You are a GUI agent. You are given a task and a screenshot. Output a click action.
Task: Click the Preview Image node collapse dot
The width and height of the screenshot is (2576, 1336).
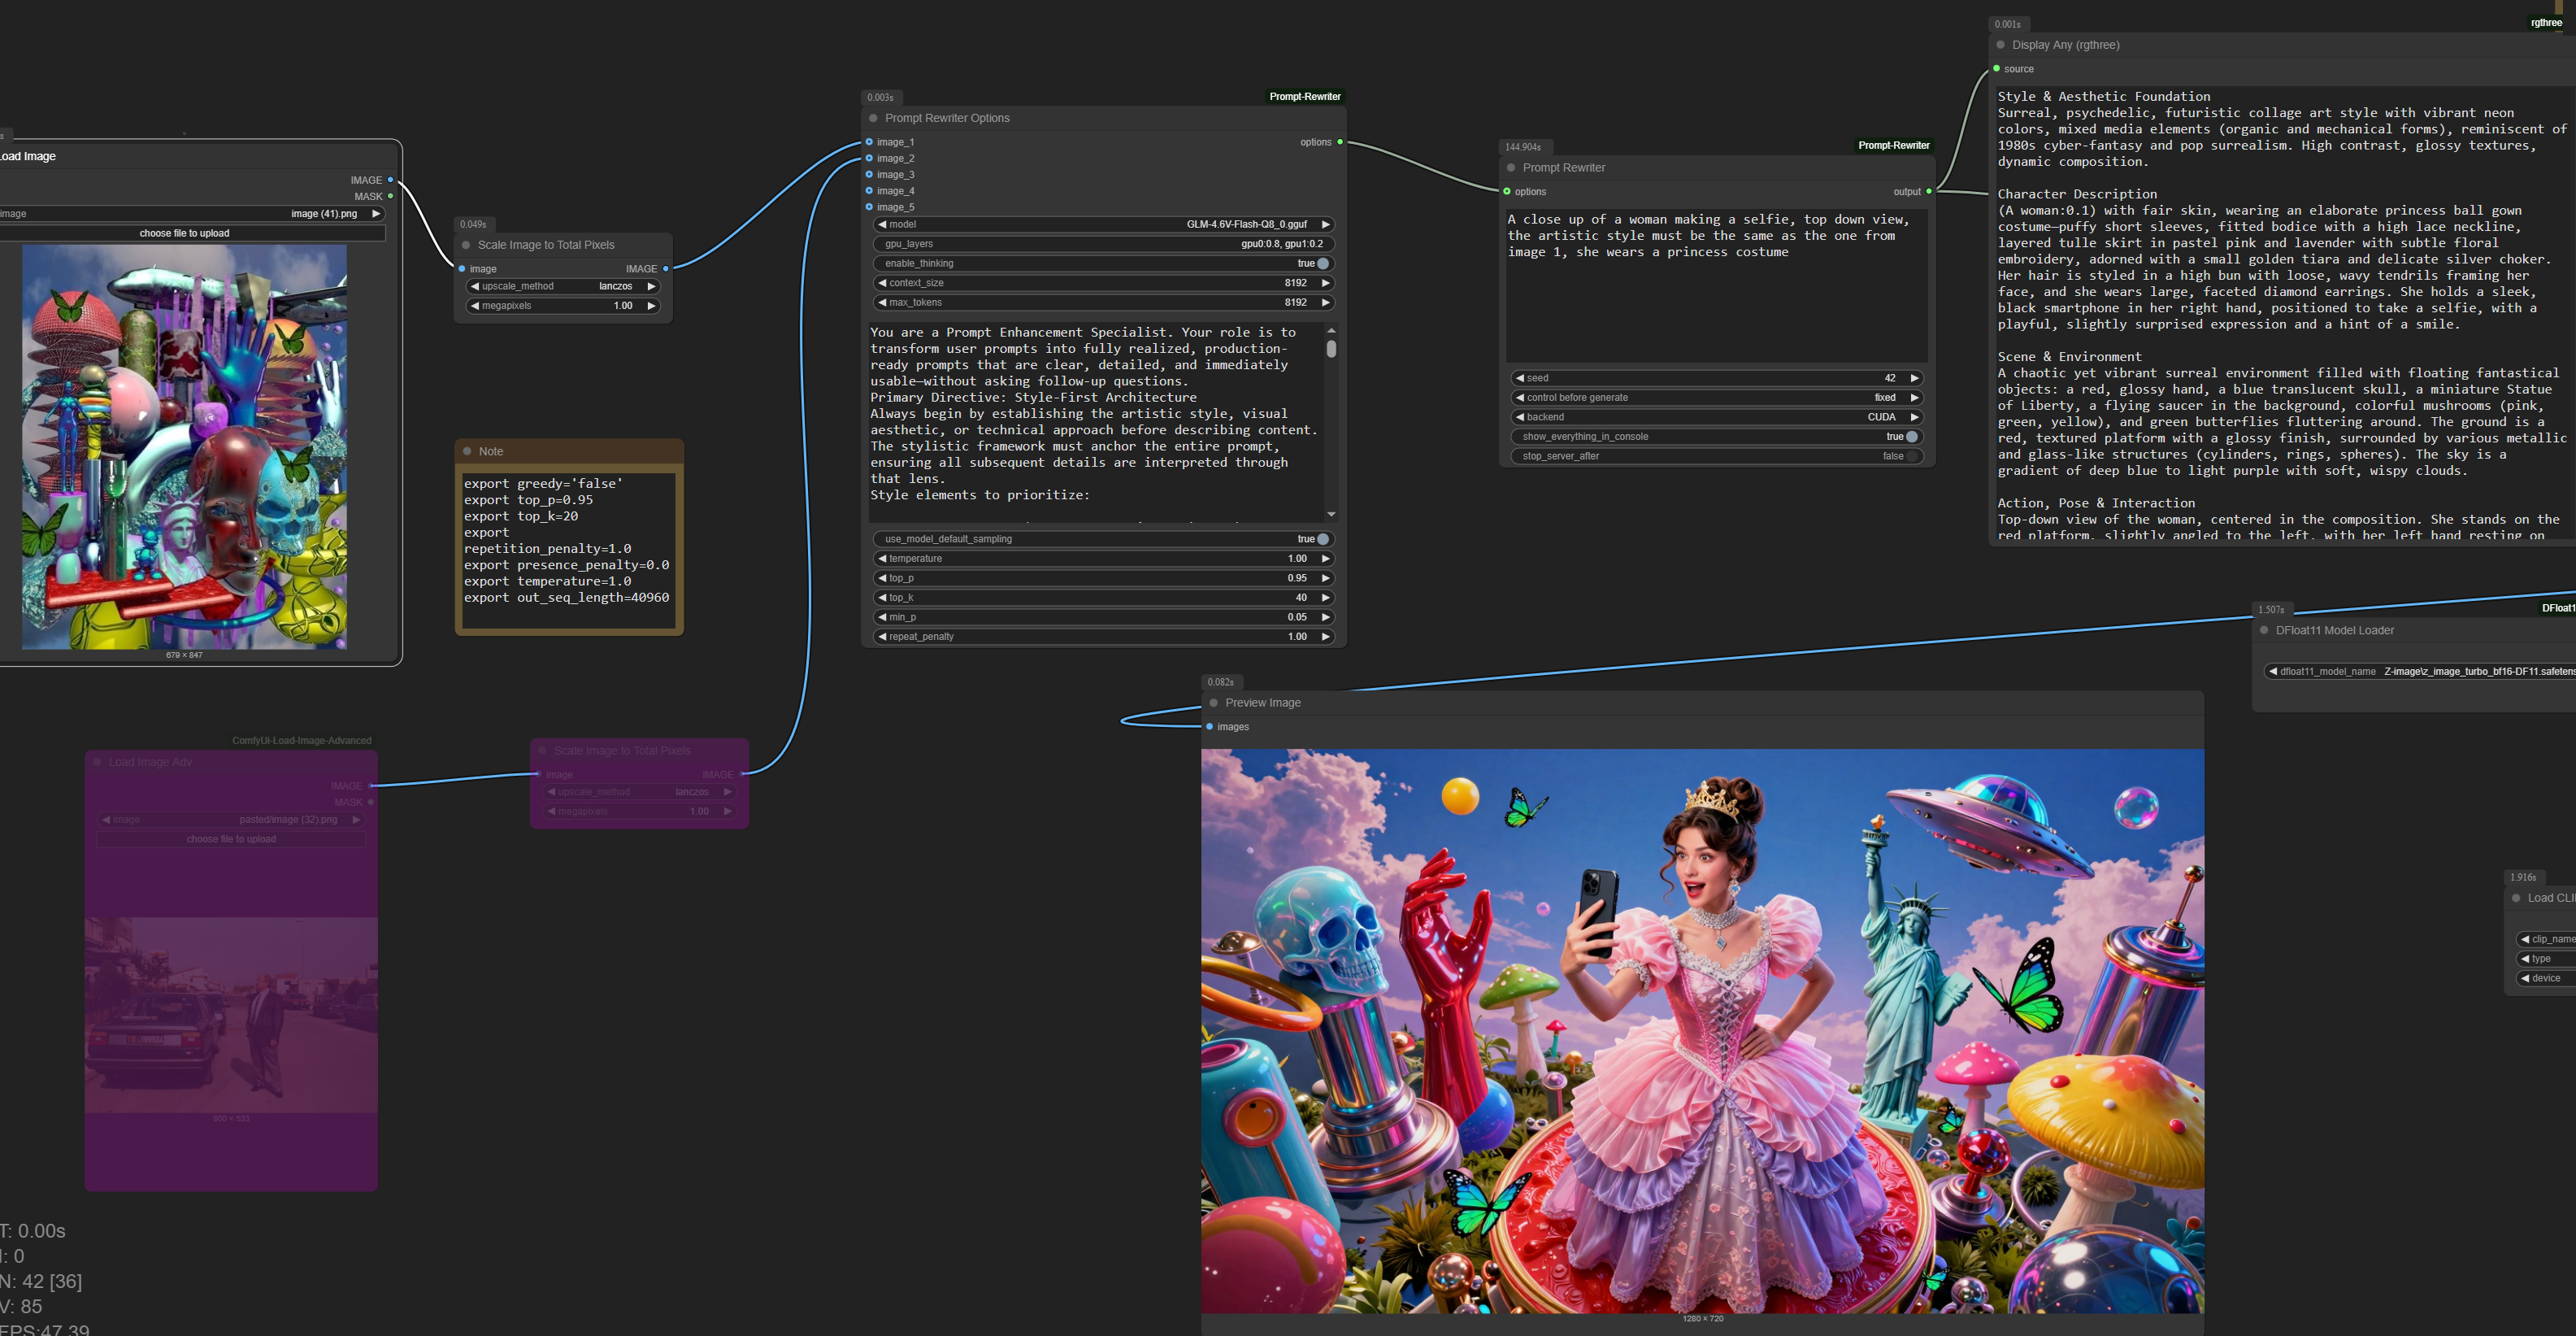click(1214, 703)
